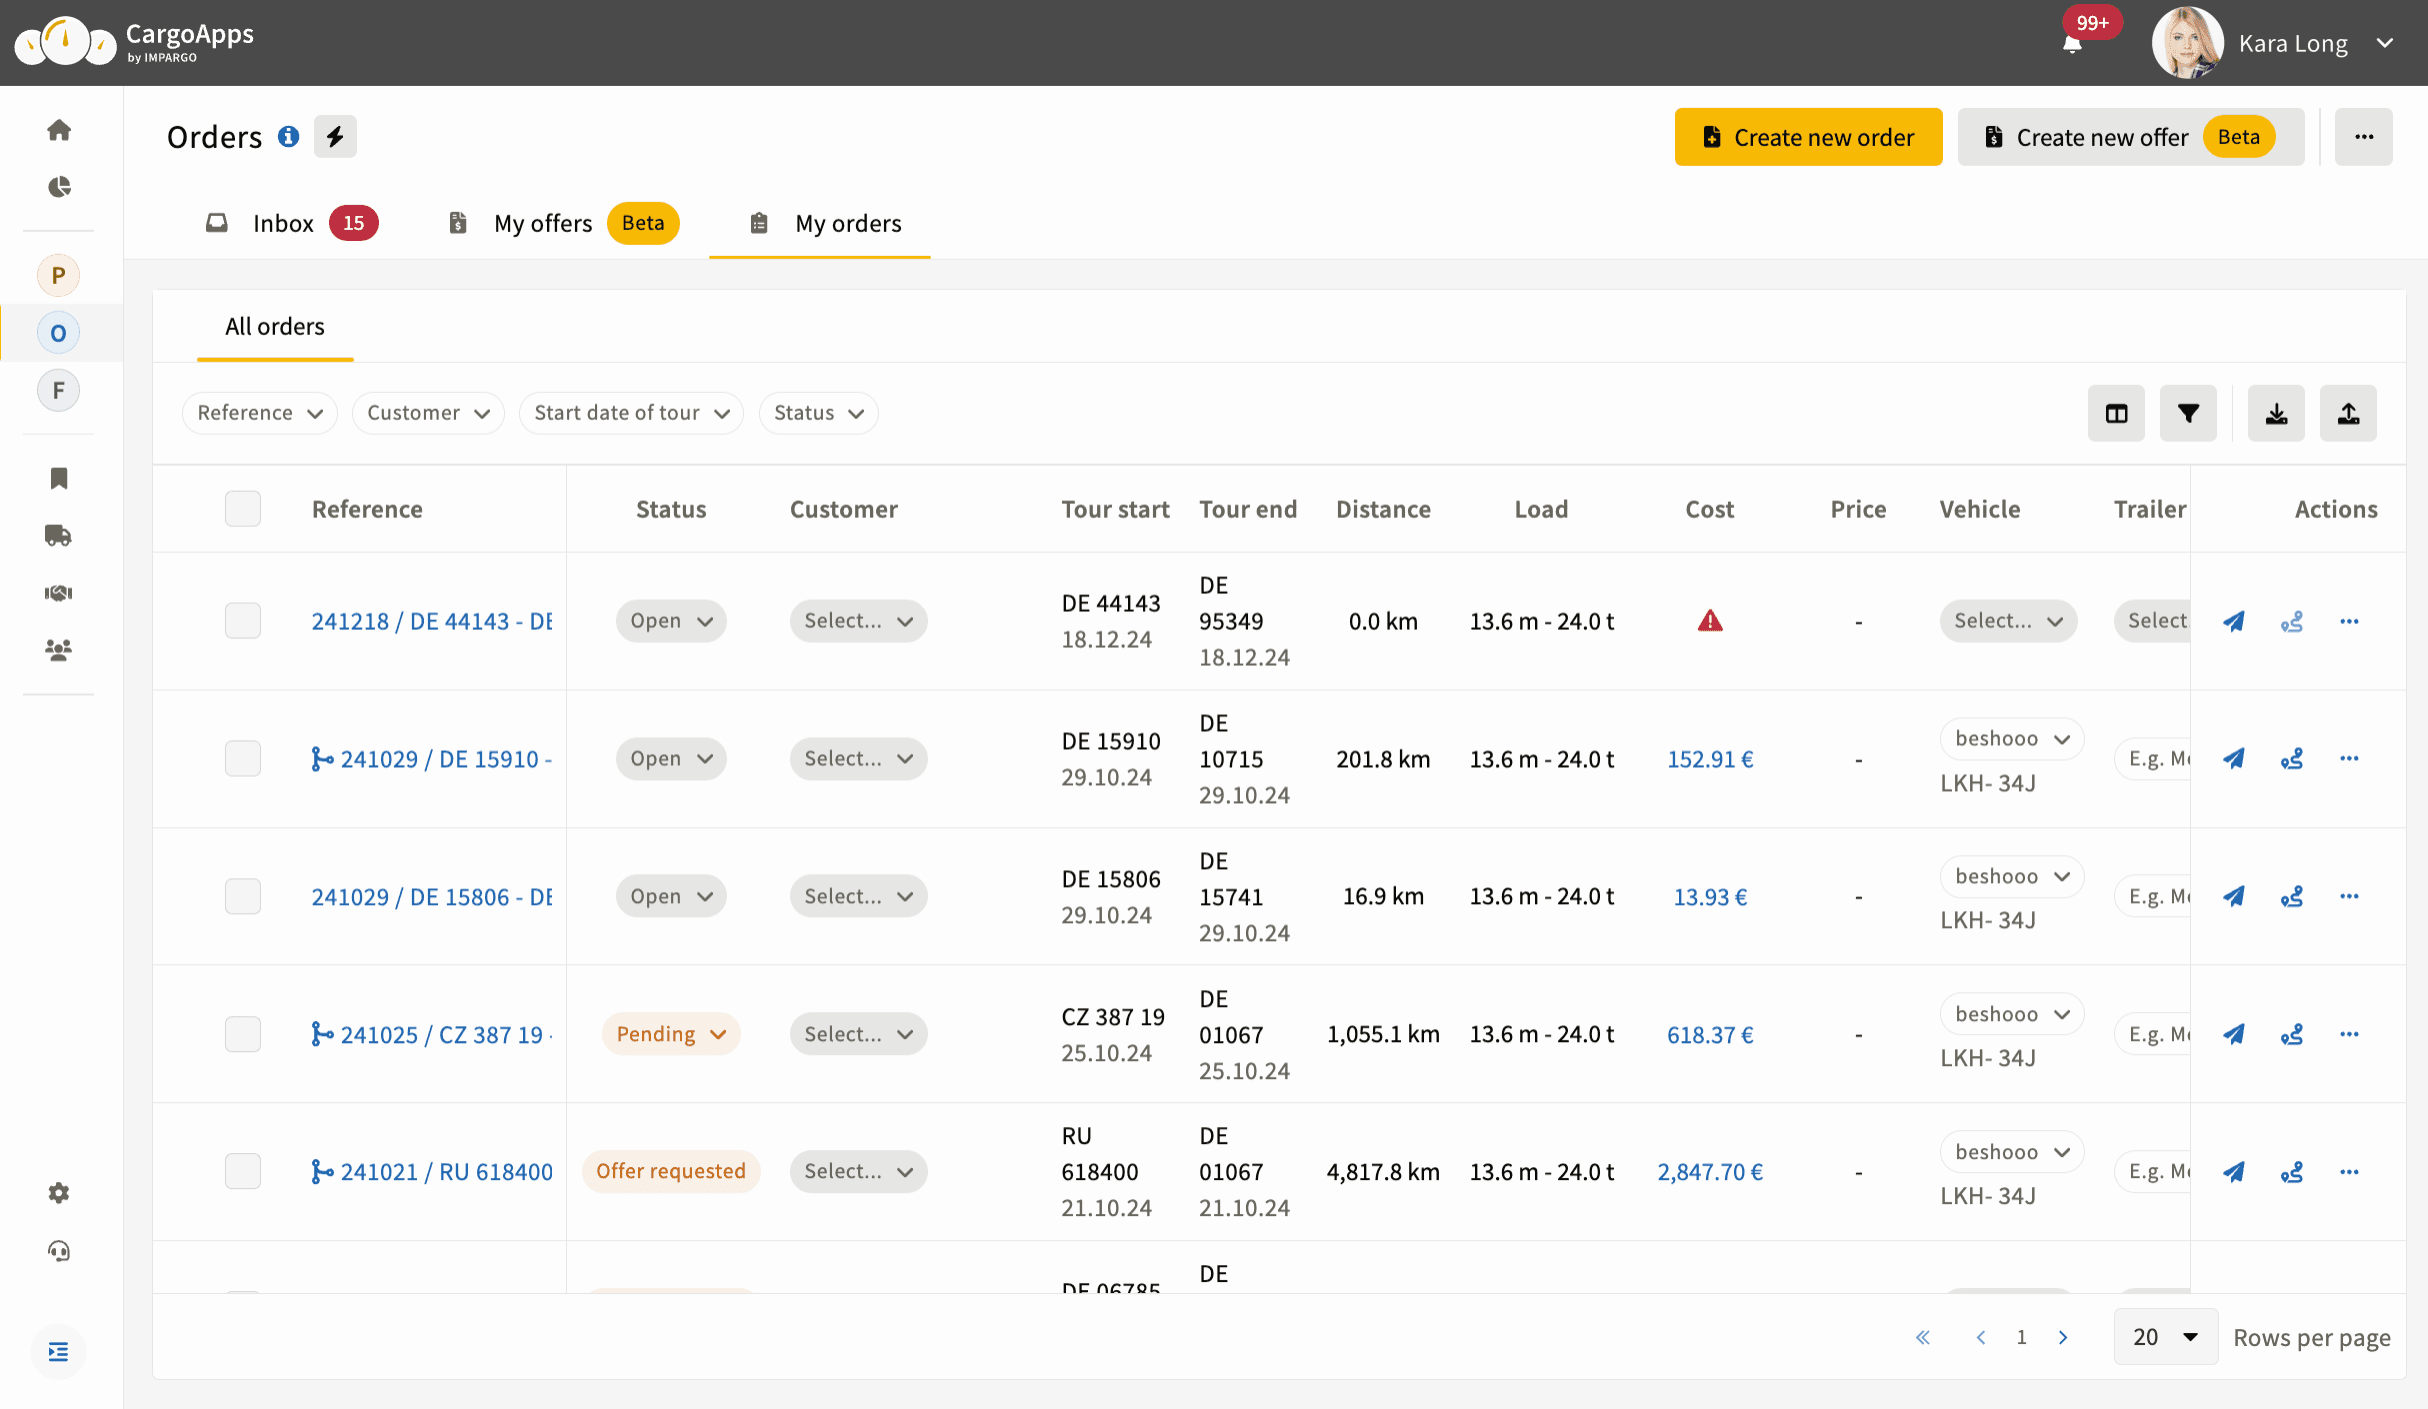Select checkbox for order 241025 row
Viewport: 2428px width, 1409px height.
(243, 1034)
